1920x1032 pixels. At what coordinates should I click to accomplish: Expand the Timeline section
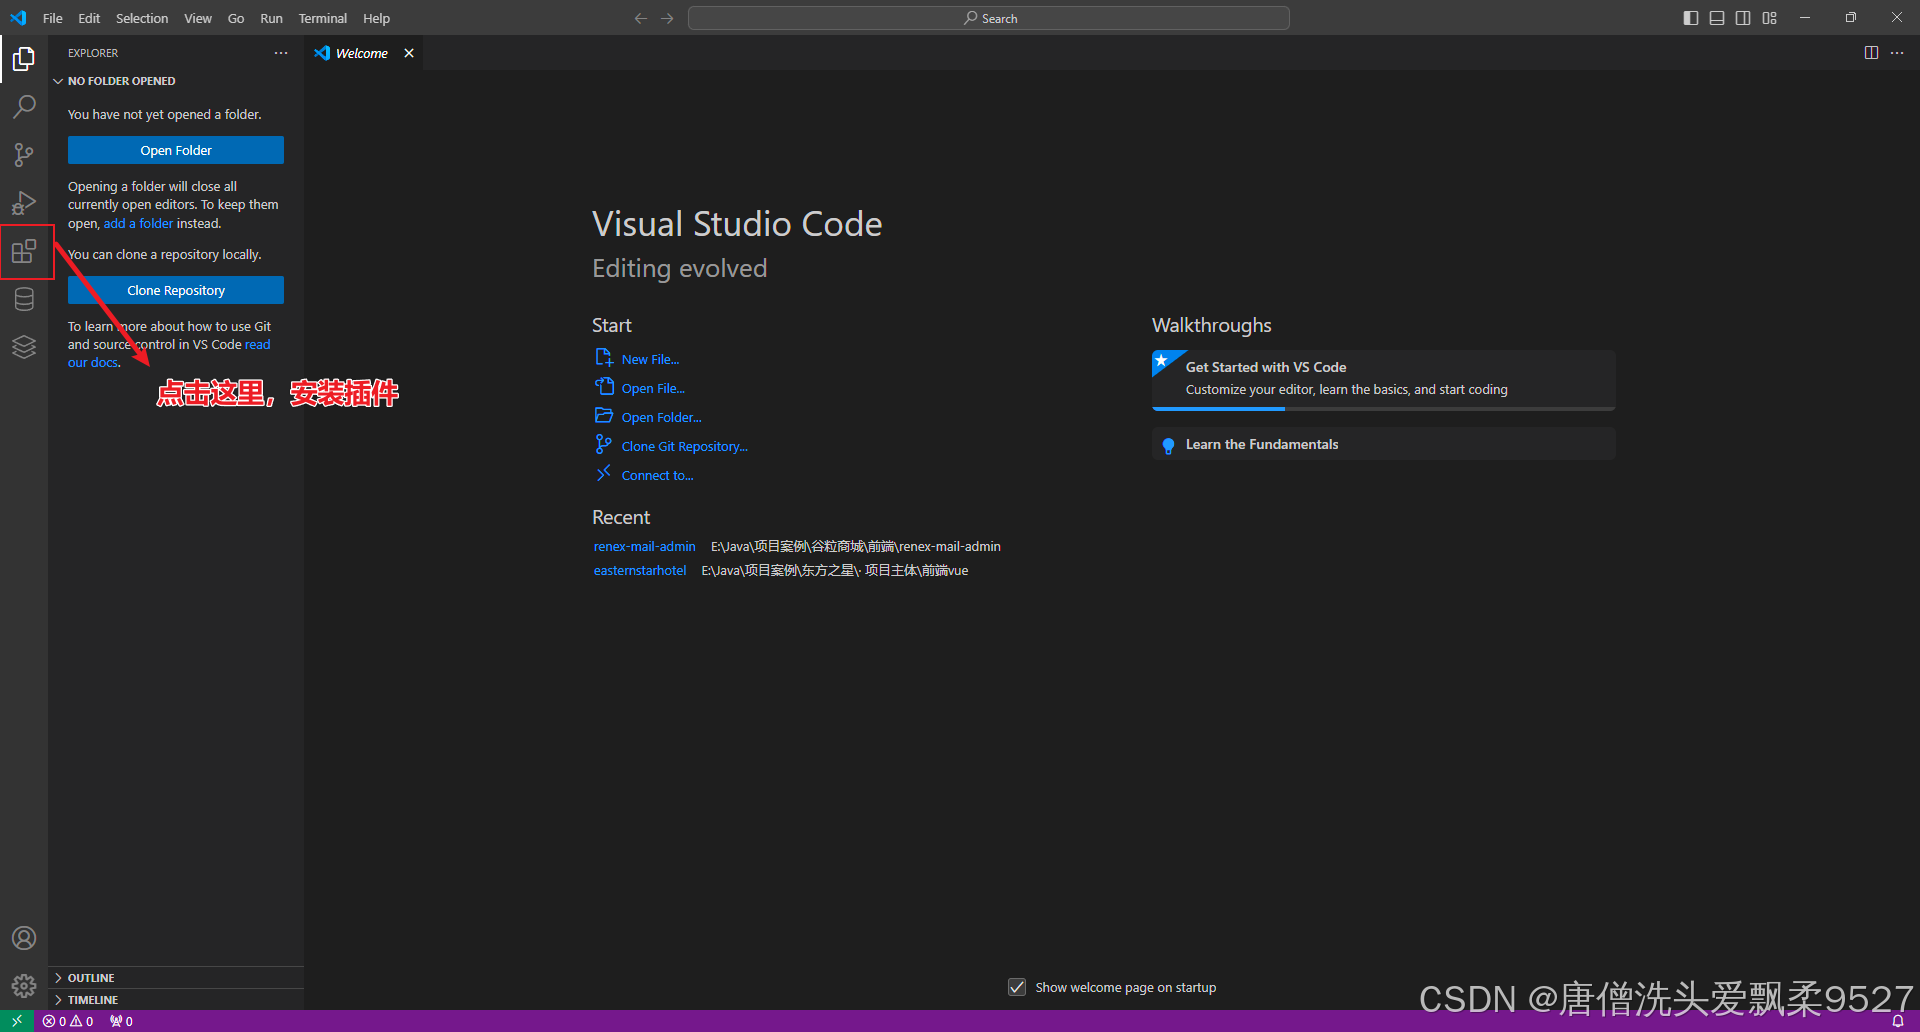176,1000
